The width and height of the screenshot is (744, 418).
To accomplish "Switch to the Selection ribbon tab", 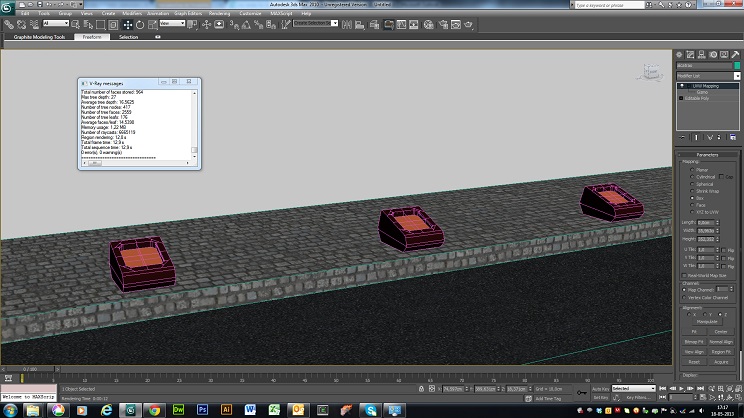I will click(128, 37).
